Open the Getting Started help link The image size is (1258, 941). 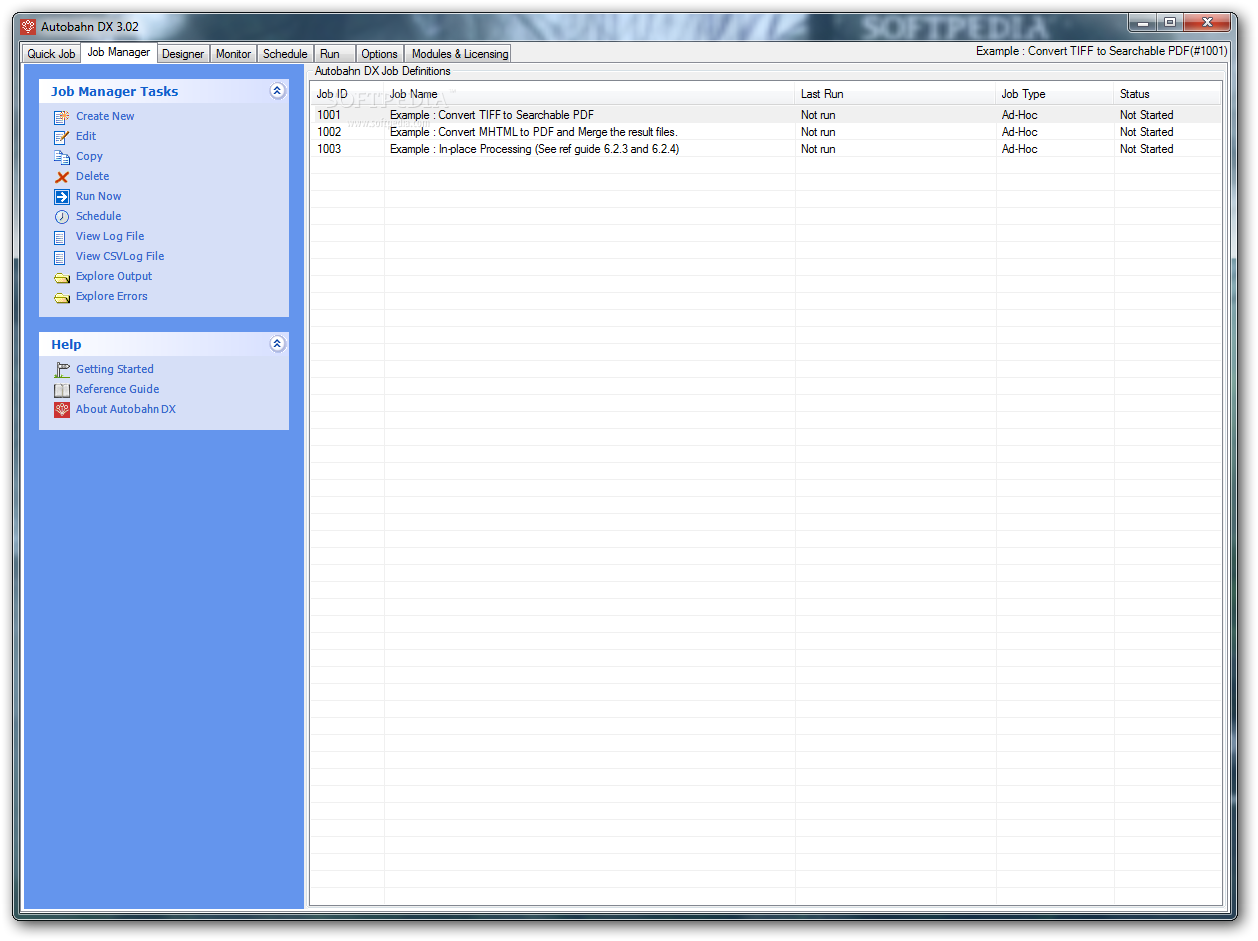click(x=115, y=369)
